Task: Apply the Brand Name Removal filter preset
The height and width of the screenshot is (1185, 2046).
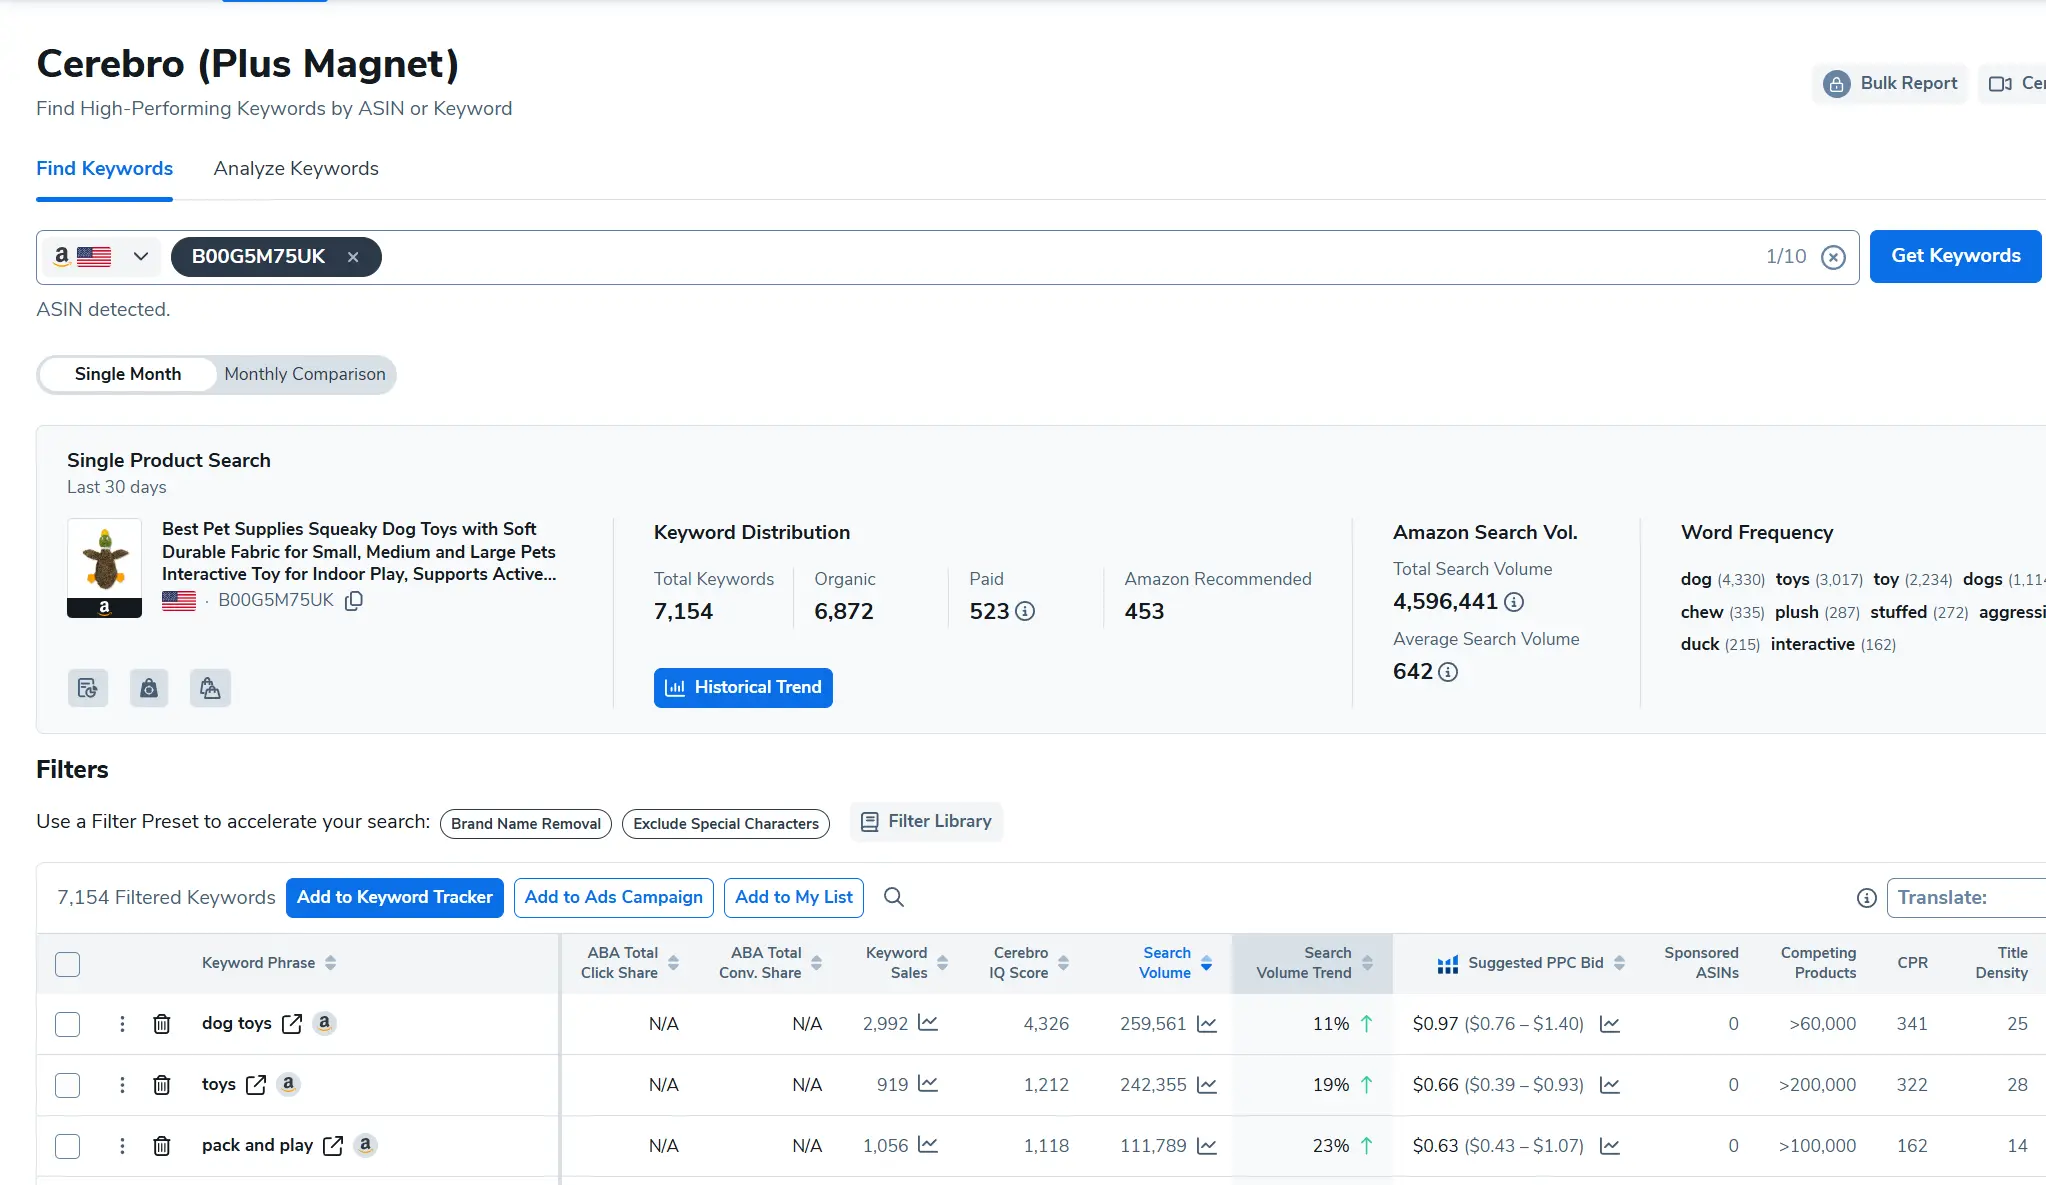Action: tap(525, 823)
